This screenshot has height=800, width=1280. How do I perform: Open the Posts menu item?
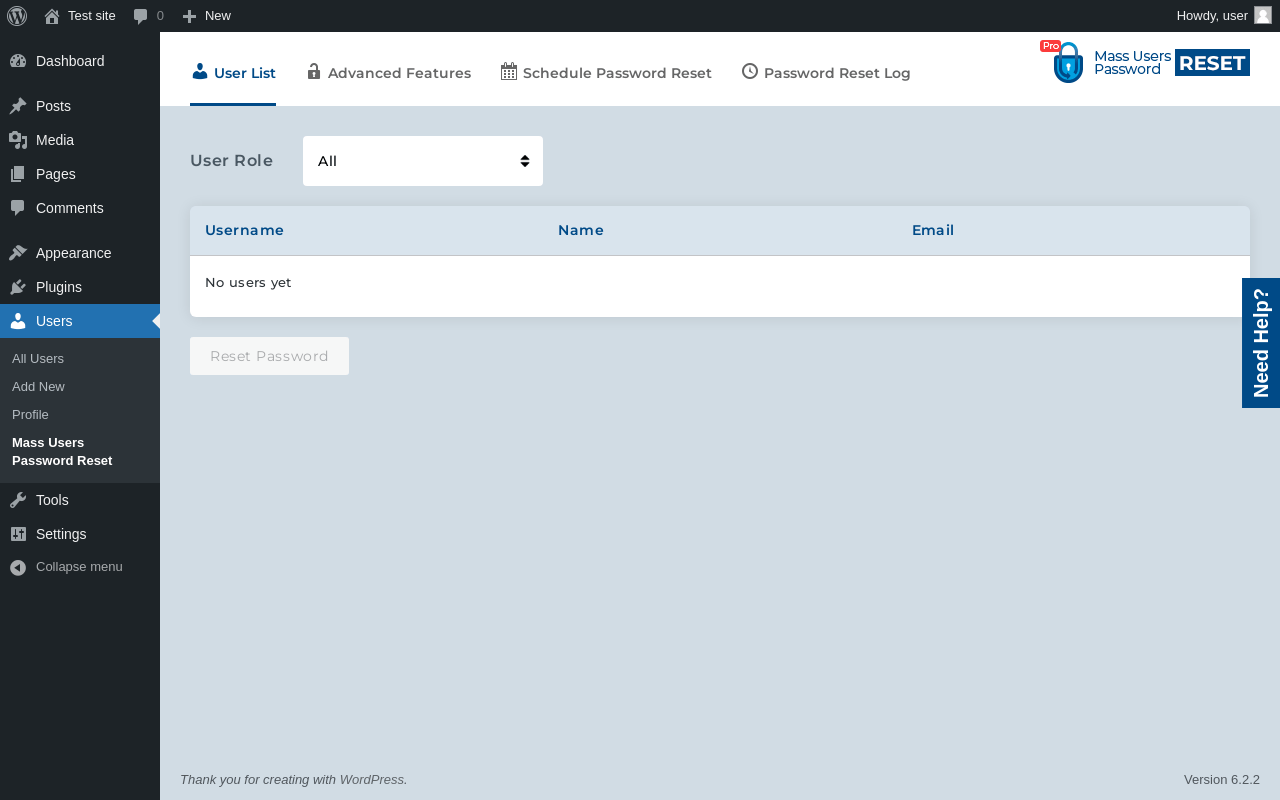click(x=80, y=106)
